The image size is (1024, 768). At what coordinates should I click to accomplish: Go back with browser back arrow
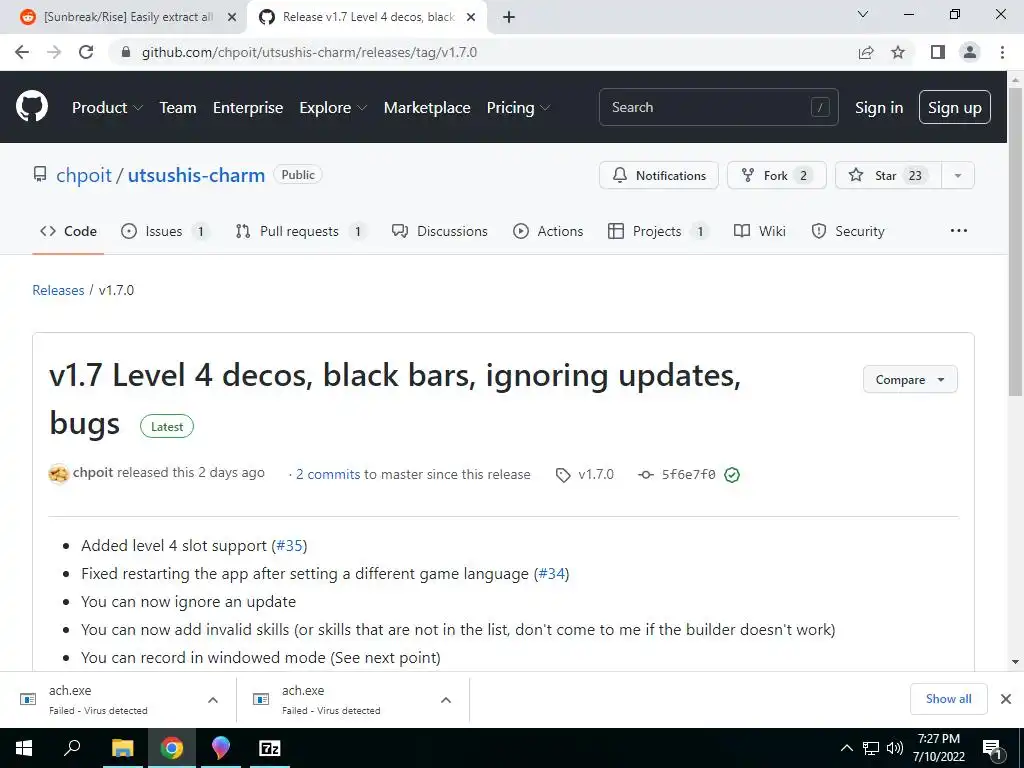tap(22, 52)
